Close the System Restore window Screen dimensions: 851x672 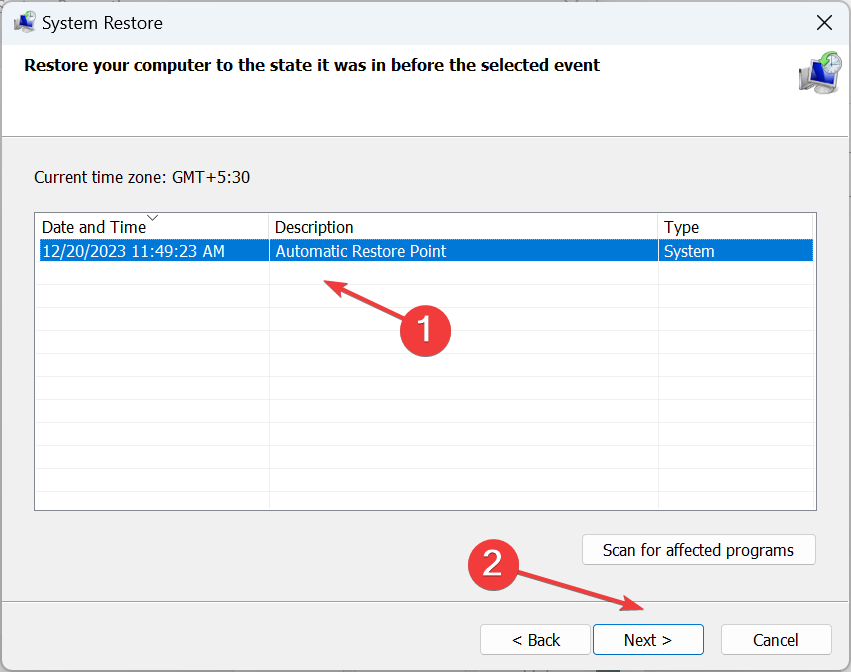click(824, 23)
